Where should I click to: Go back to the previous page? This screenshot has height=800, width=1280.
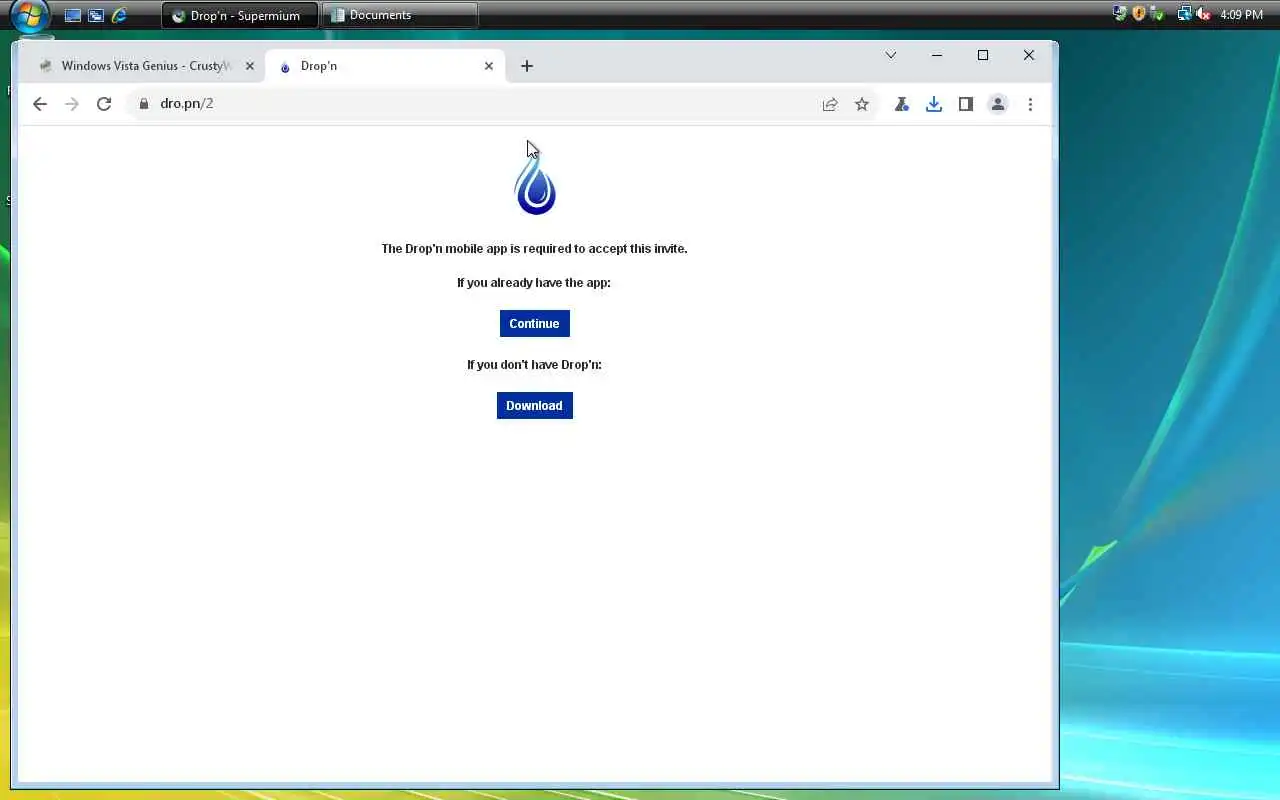tap(40, 104)
